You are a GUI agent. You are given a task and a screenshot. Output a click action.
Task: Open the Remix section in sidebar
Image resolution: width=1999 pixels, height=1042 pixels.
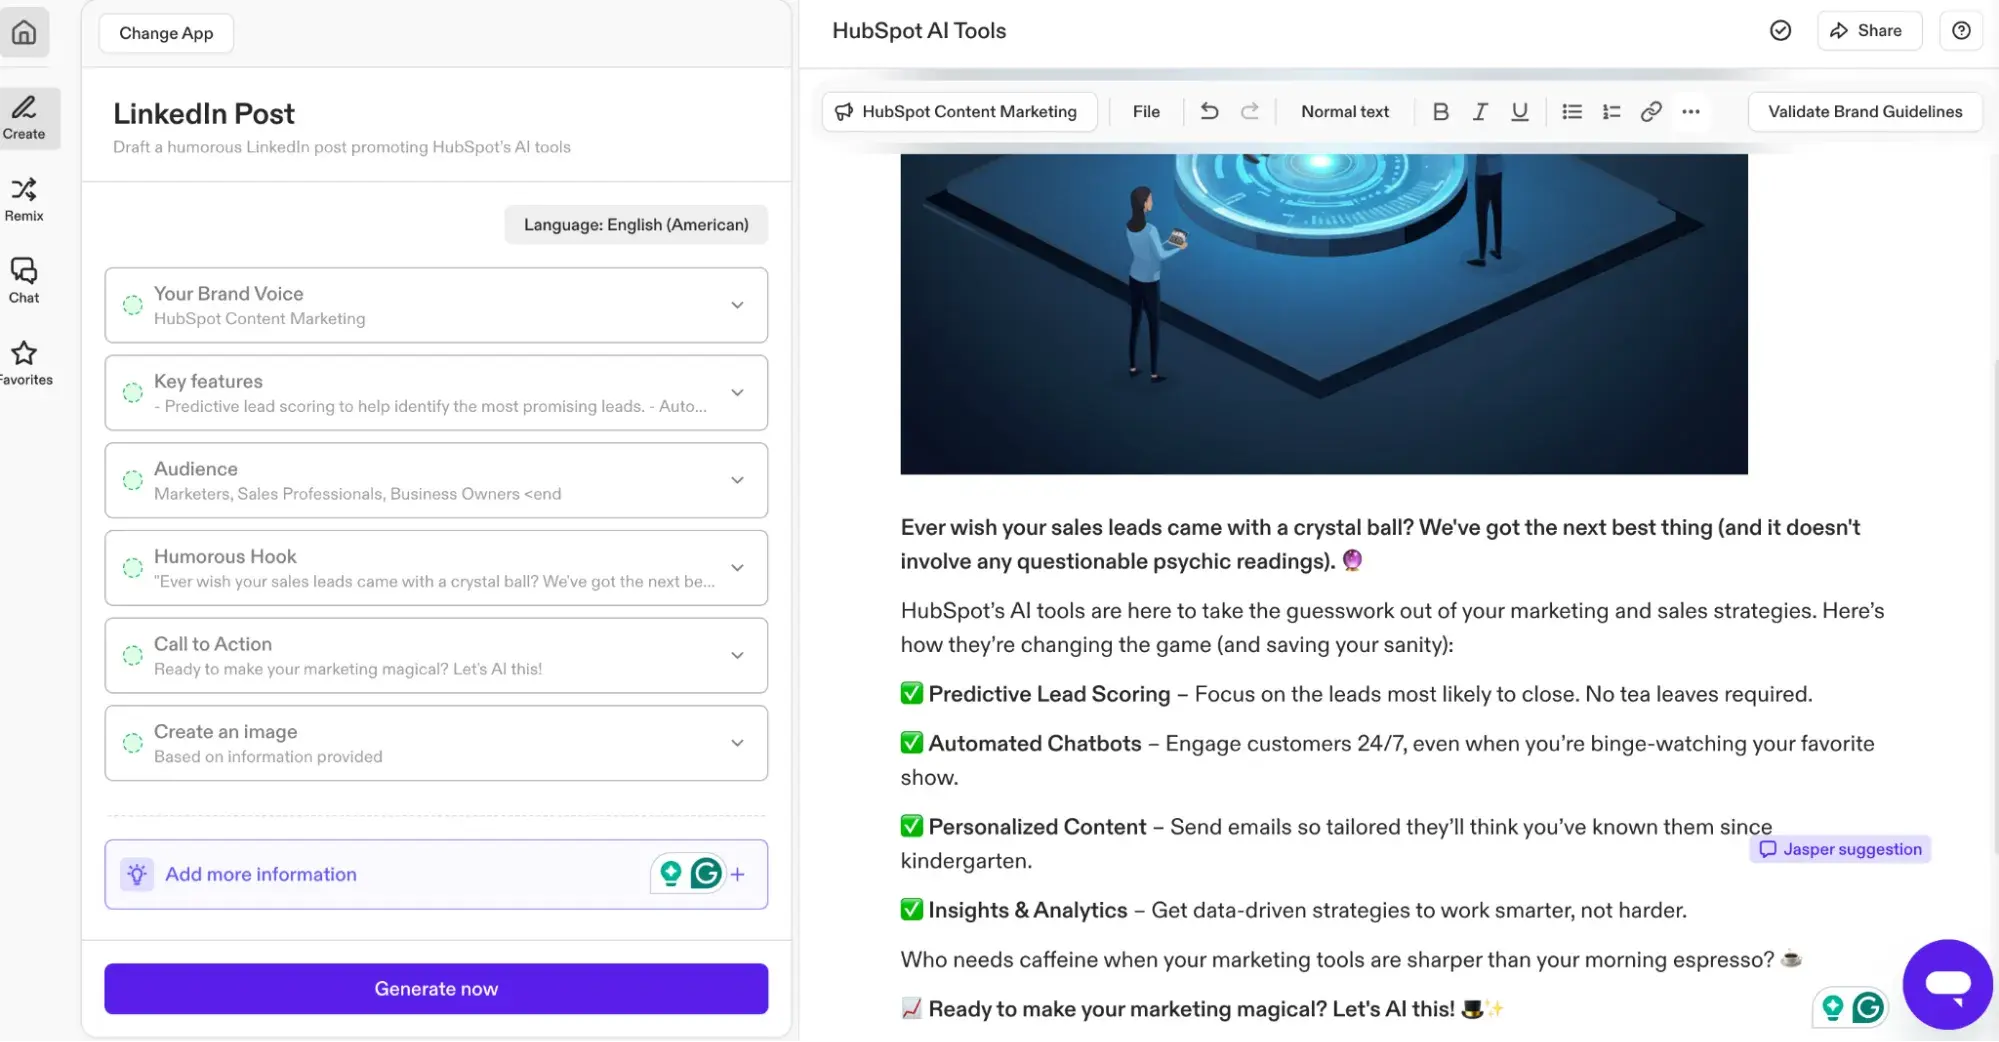[x=24, y=200]
